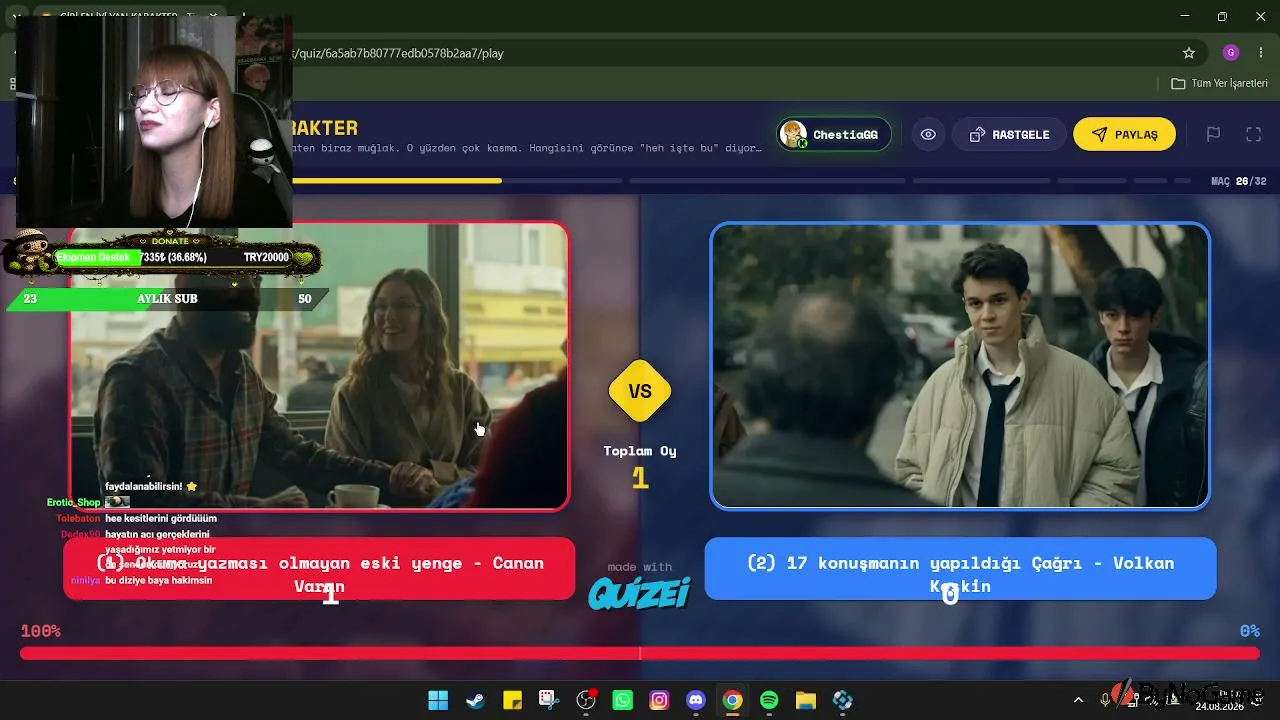Click the RASTGELE random quiz button
This screenshot has width=1280, height=720.
(x=1008, y=134)
